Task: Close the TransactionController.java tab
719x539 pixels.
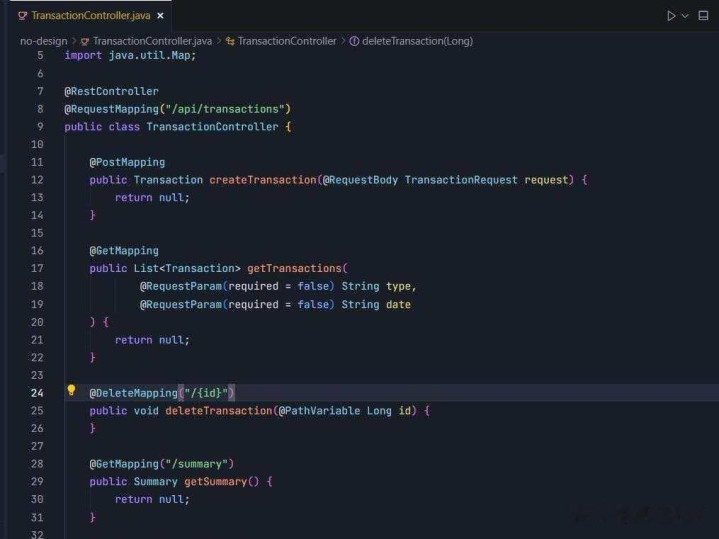Action: coord(160,16)
